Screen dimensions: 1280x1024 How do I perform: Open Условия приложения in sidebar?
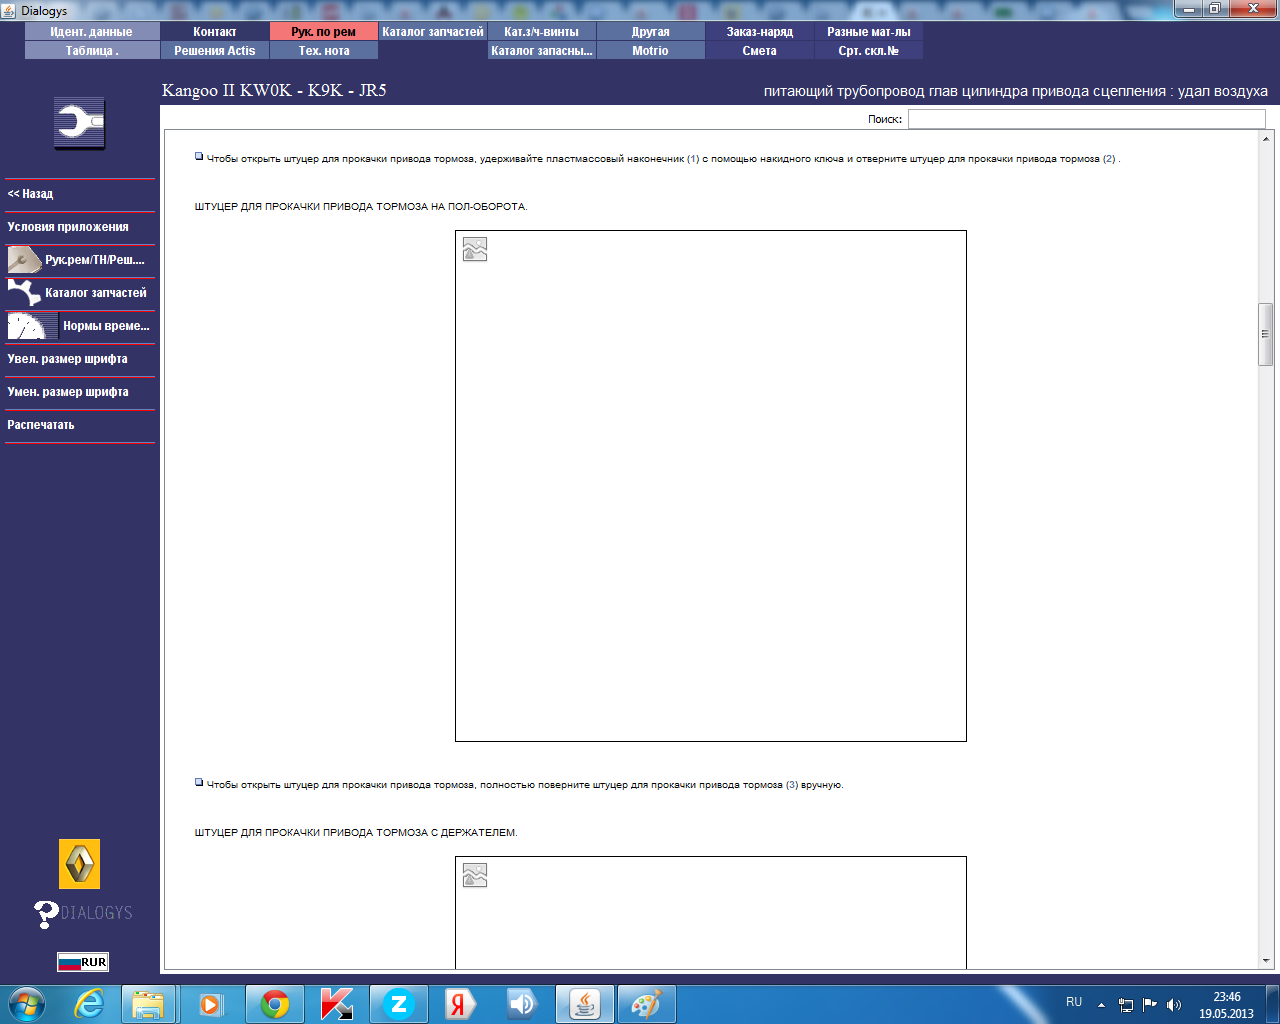(x=68, y=227)
